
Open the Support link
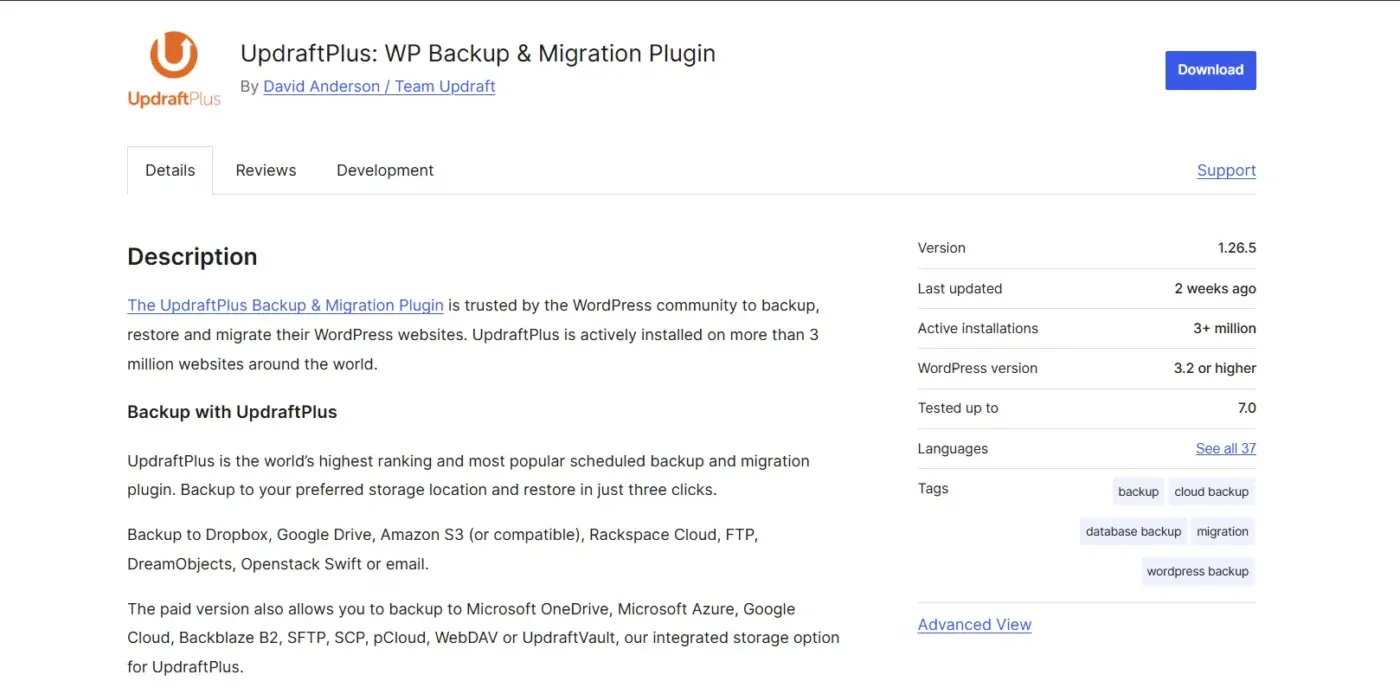pos(1226,170)
